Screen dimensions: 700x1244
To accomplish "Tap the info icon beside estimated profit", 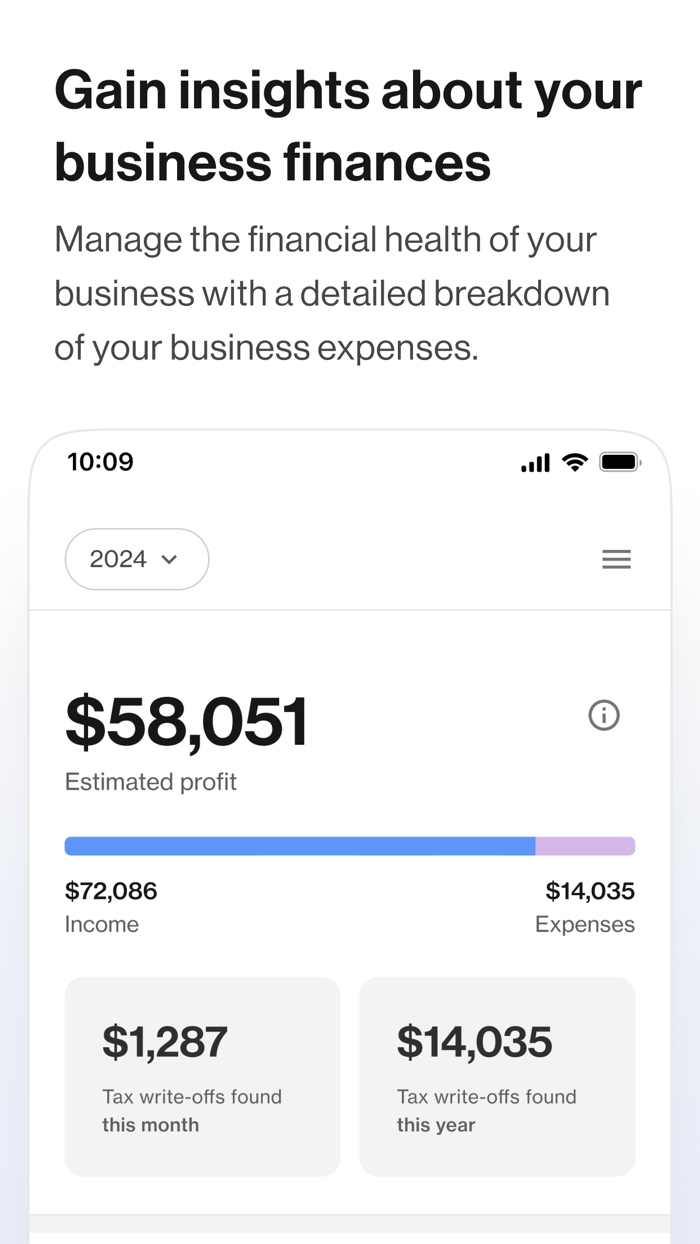I will pos(604,715).
